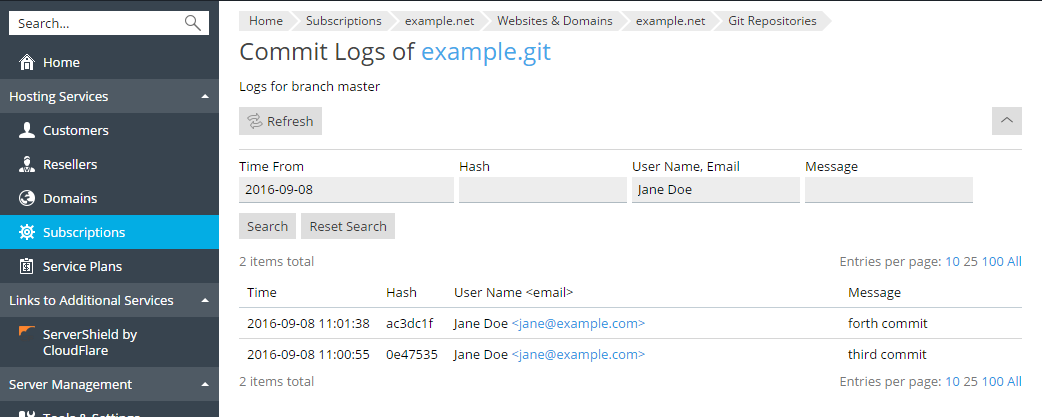
Task: Click the Domains globe icon
Action: click(27, 199)
